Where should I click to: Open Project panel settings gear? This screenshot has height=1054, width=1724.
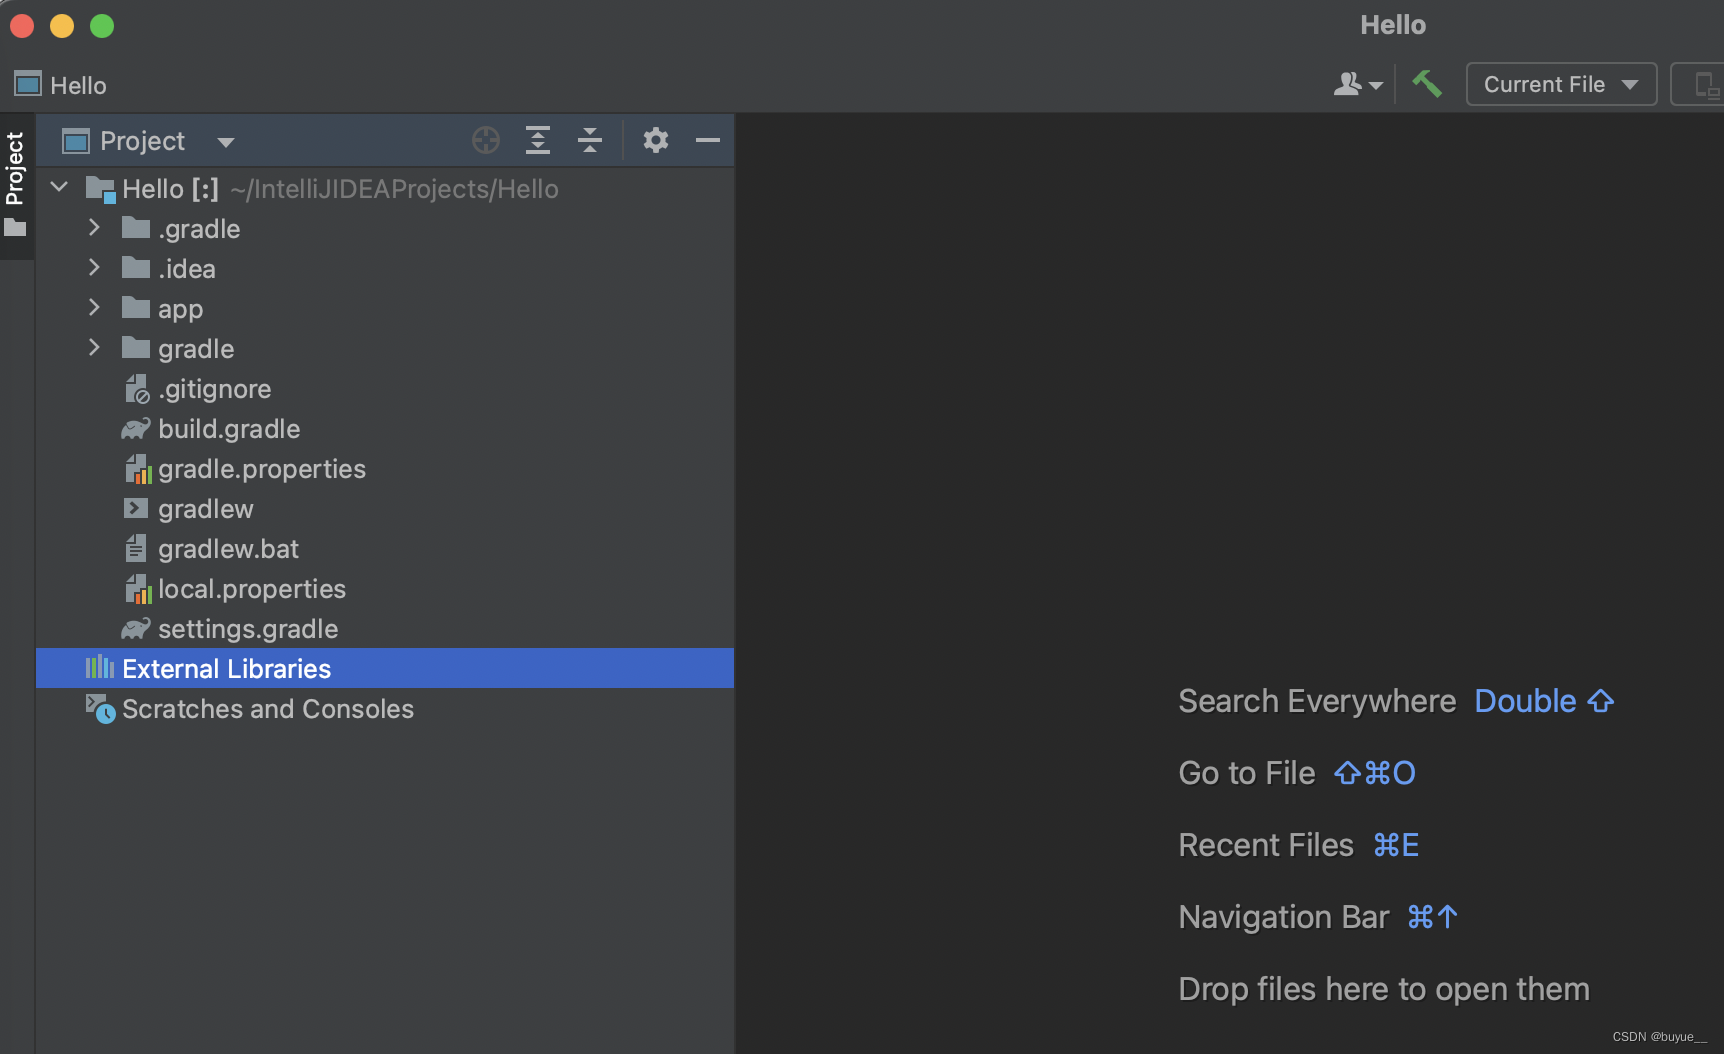655,140
